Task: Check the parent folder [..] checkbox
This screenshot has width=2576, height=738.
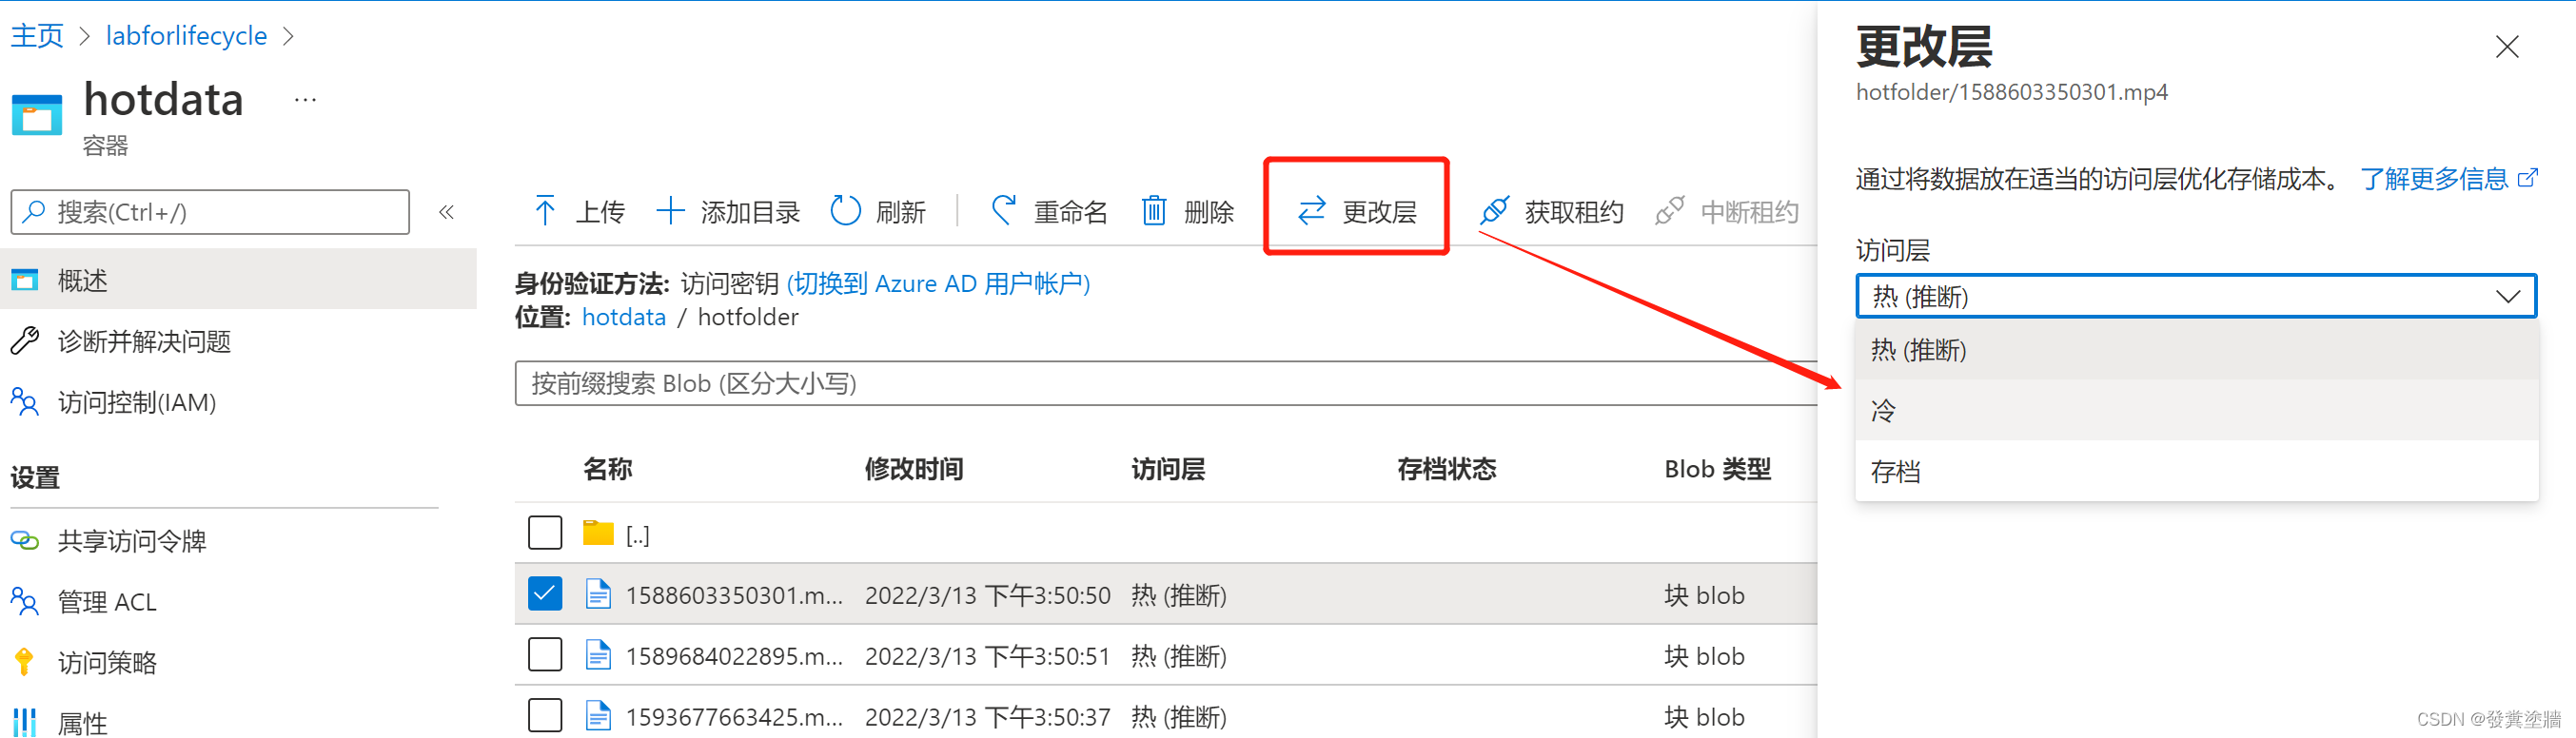Action: pyautogui.click(x=545, y=533)
